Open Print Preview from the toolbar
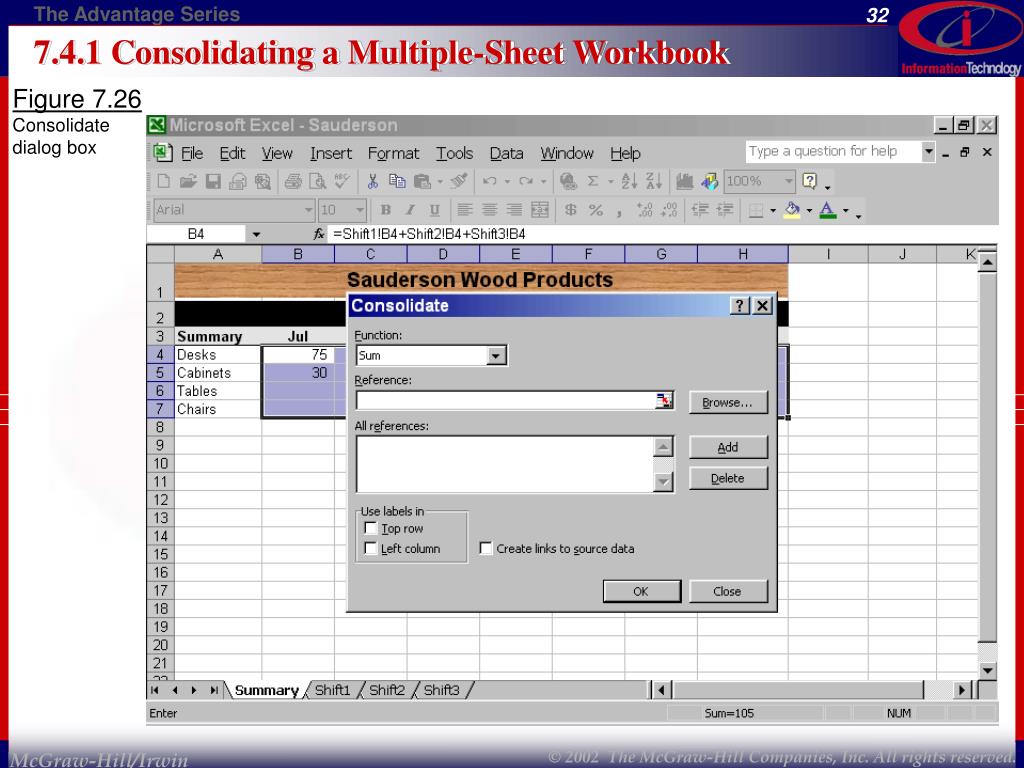 pyautogui.click(x=317, y=181)
